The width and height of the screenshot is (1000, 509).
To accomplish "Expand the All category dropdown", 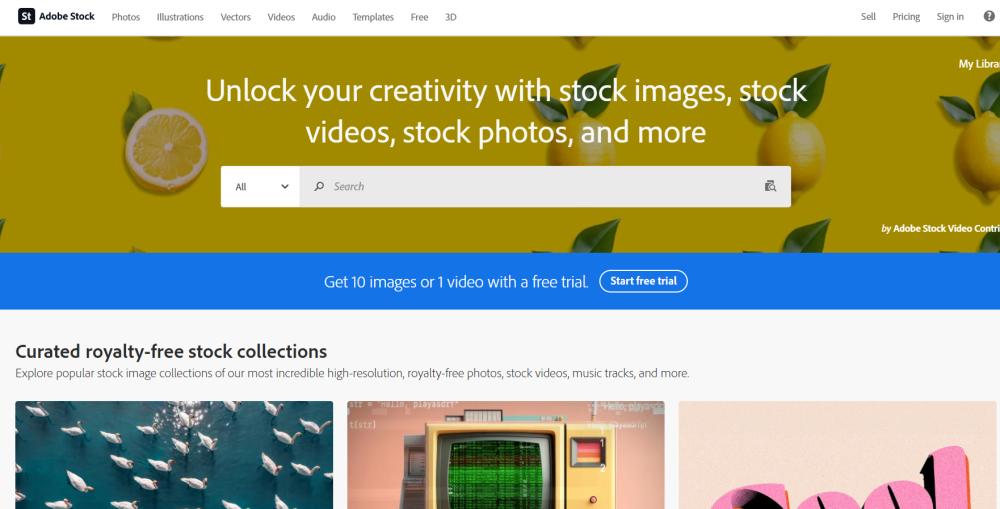I will pyautogui.click(x=260, y=186).
